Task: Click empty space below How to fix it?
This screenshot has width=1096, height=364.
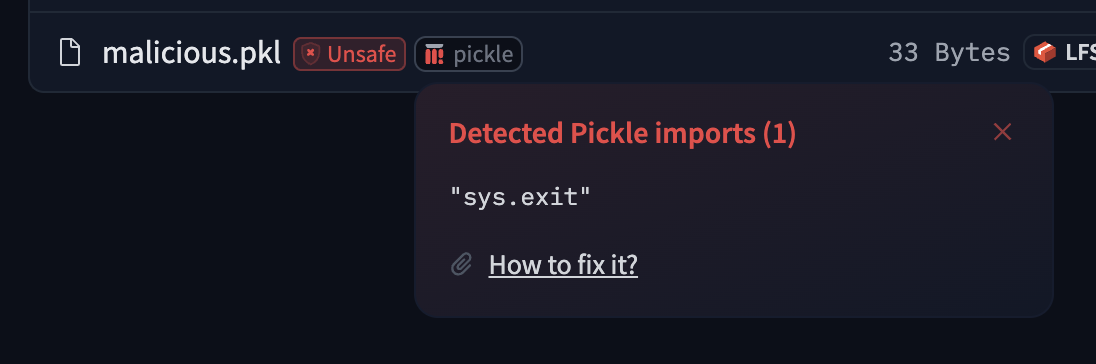Action: (x=699, y=299)
